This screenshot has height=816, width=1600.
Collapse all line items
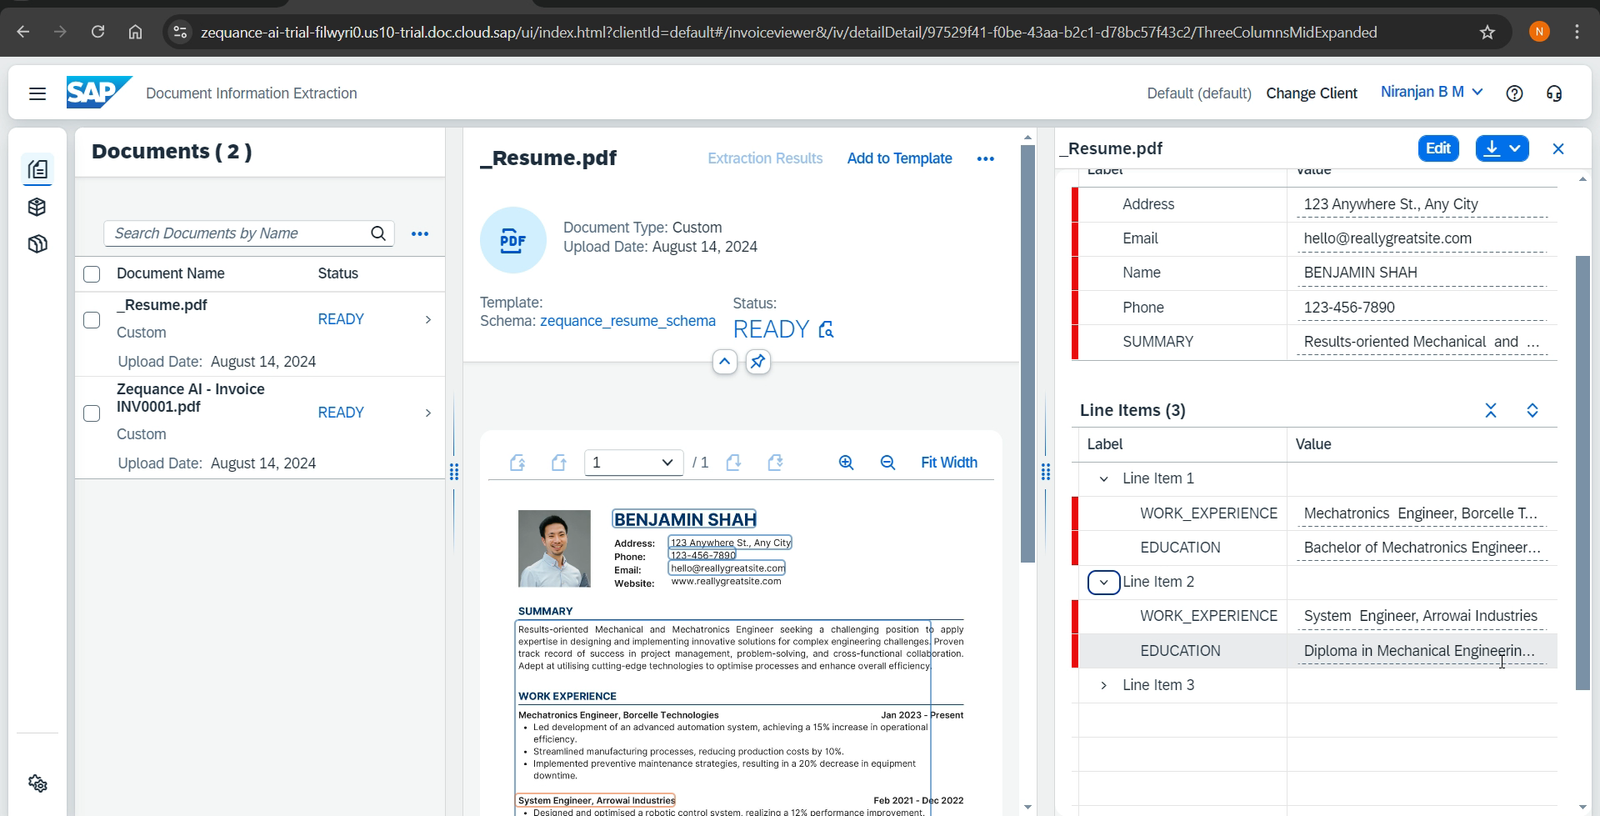click(x=1491, y=411)
